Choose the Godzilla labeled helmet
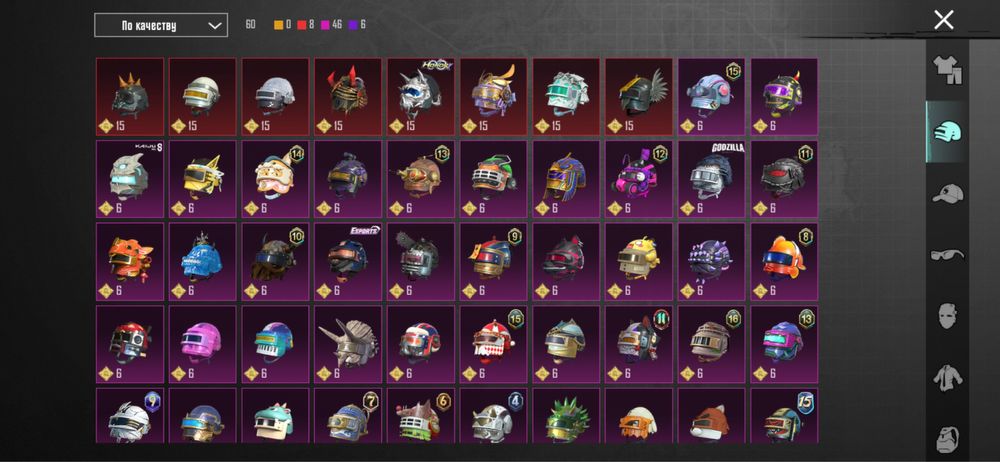This screenshot has width=1000, height=462. pyautogui.click(x=711, y=179)
